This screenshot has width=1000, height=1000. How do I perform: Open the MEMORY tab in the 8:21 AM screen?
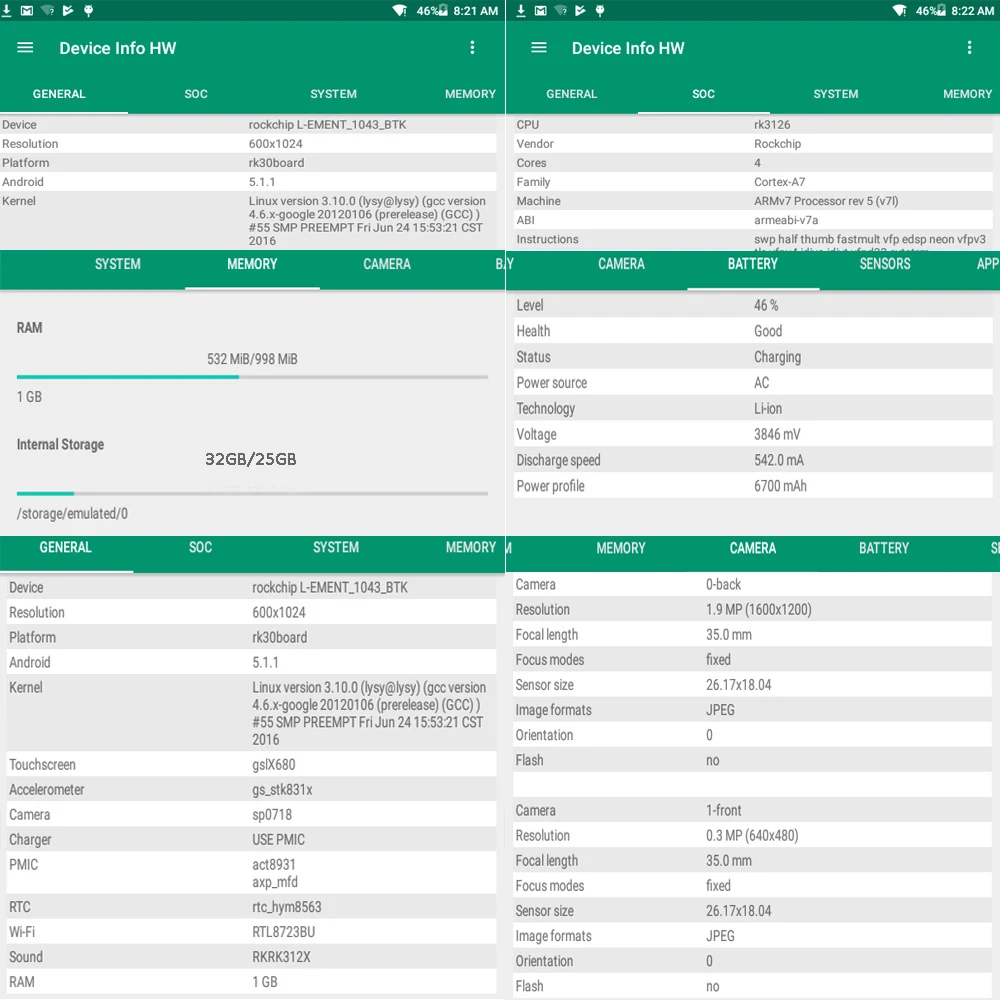pos(470,94)
